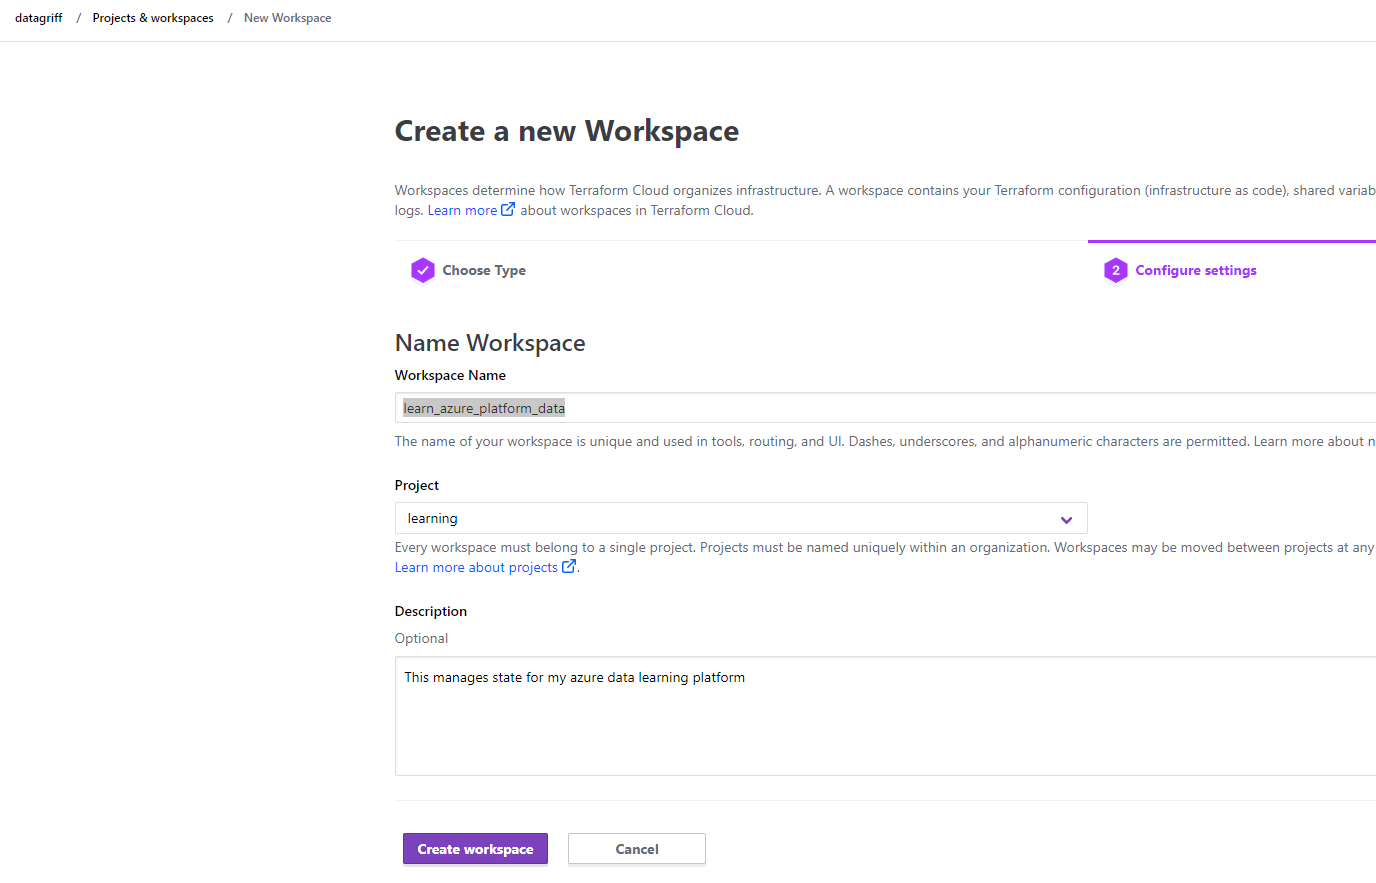Go to Projects & workspaces breadcrumb

point(153,18)
